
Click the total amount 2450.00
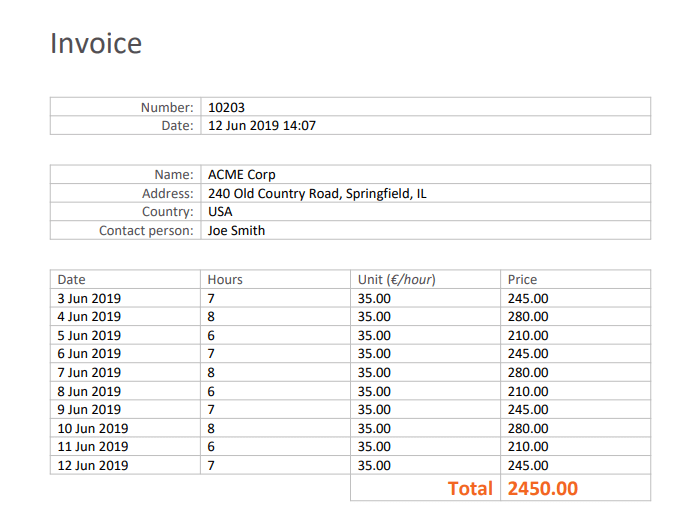pos(543,488)
